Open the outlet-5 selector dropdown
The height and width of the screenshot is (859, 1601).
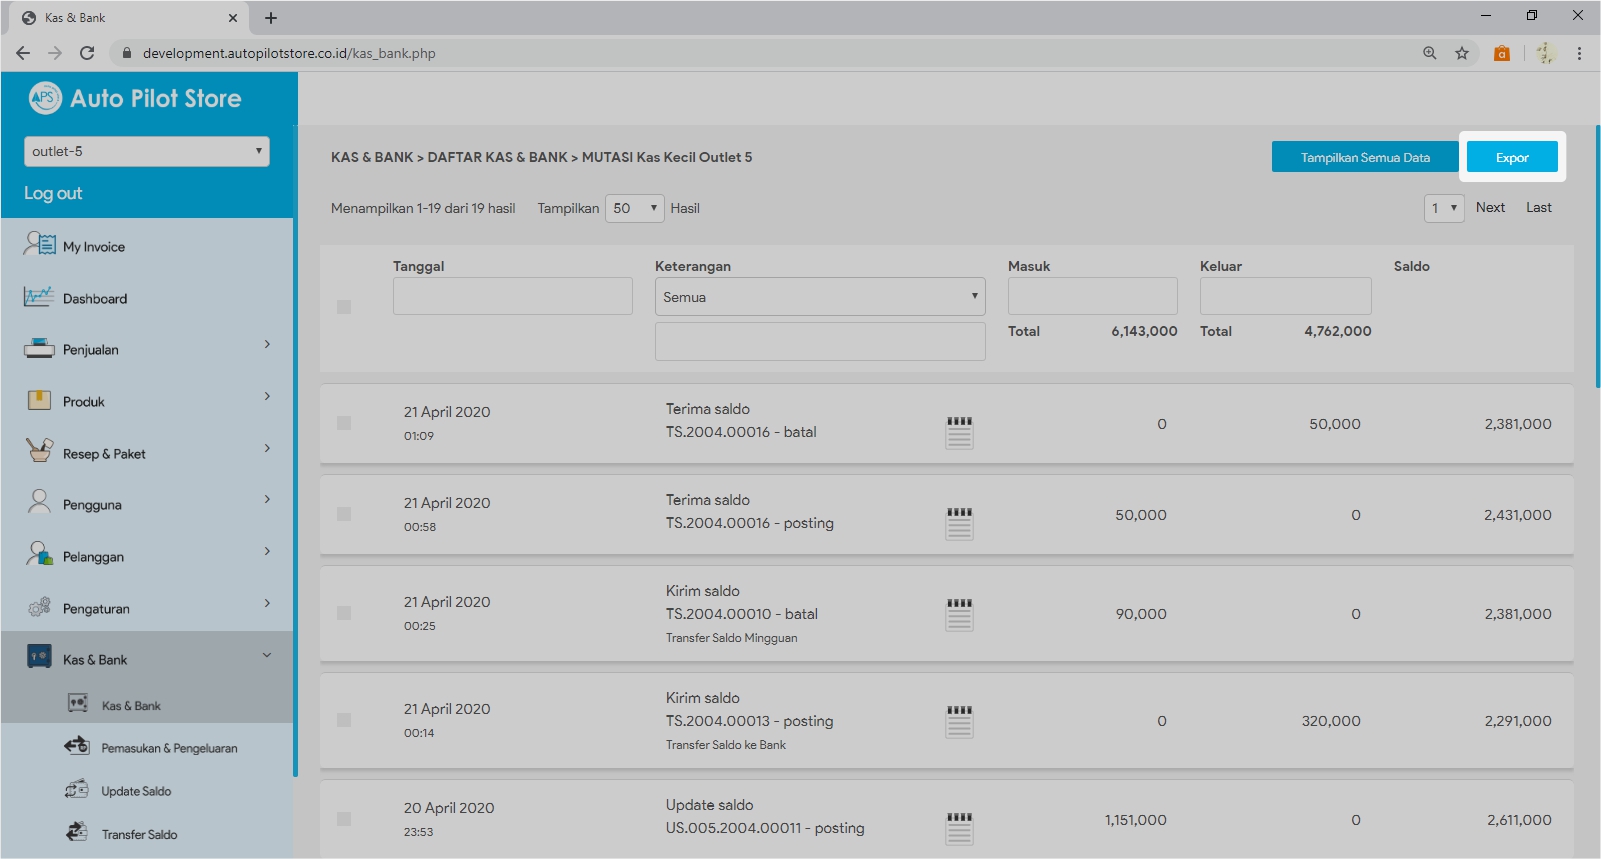pos(147,151)
